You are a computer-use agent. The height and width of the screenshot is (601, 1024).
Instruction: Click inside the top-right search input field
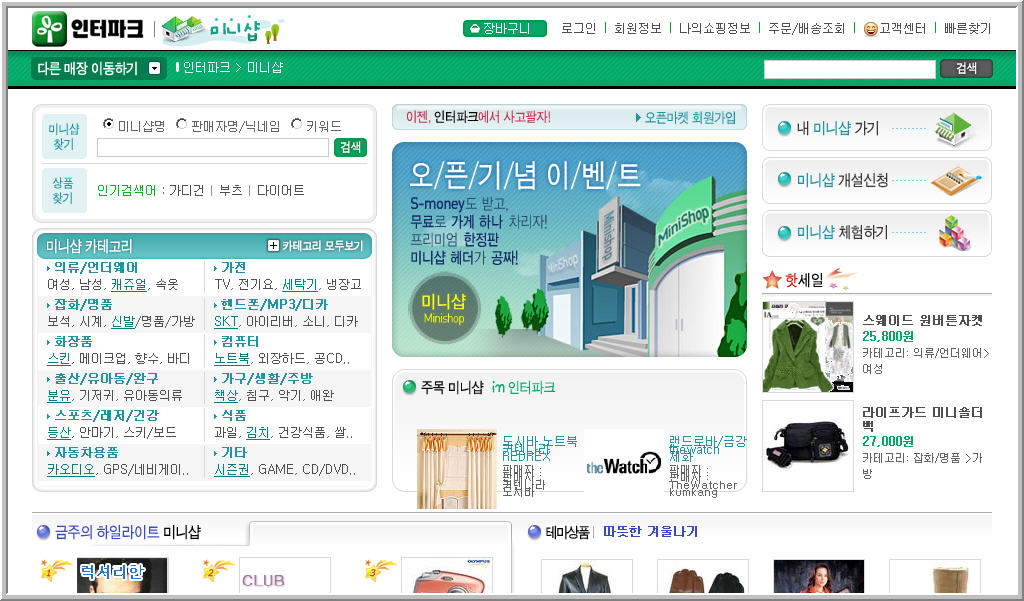point(850,68)
